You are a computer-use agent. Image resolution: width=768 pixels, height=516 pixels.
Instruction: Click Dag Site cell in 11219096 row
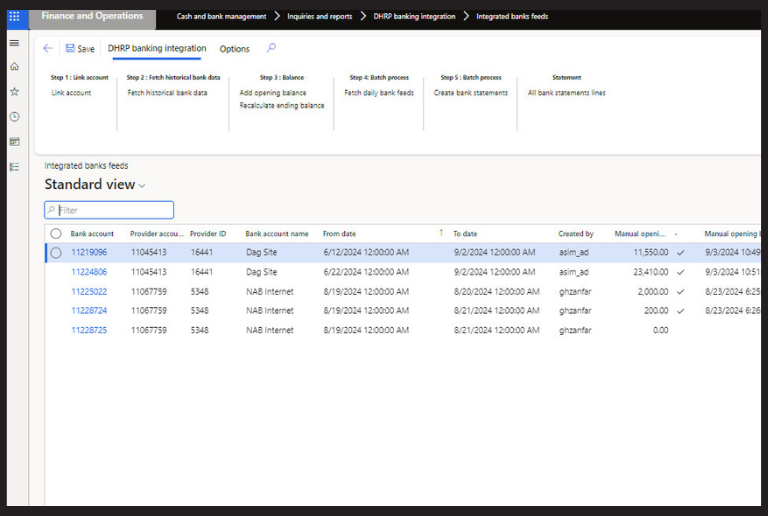tap(262, 252)
